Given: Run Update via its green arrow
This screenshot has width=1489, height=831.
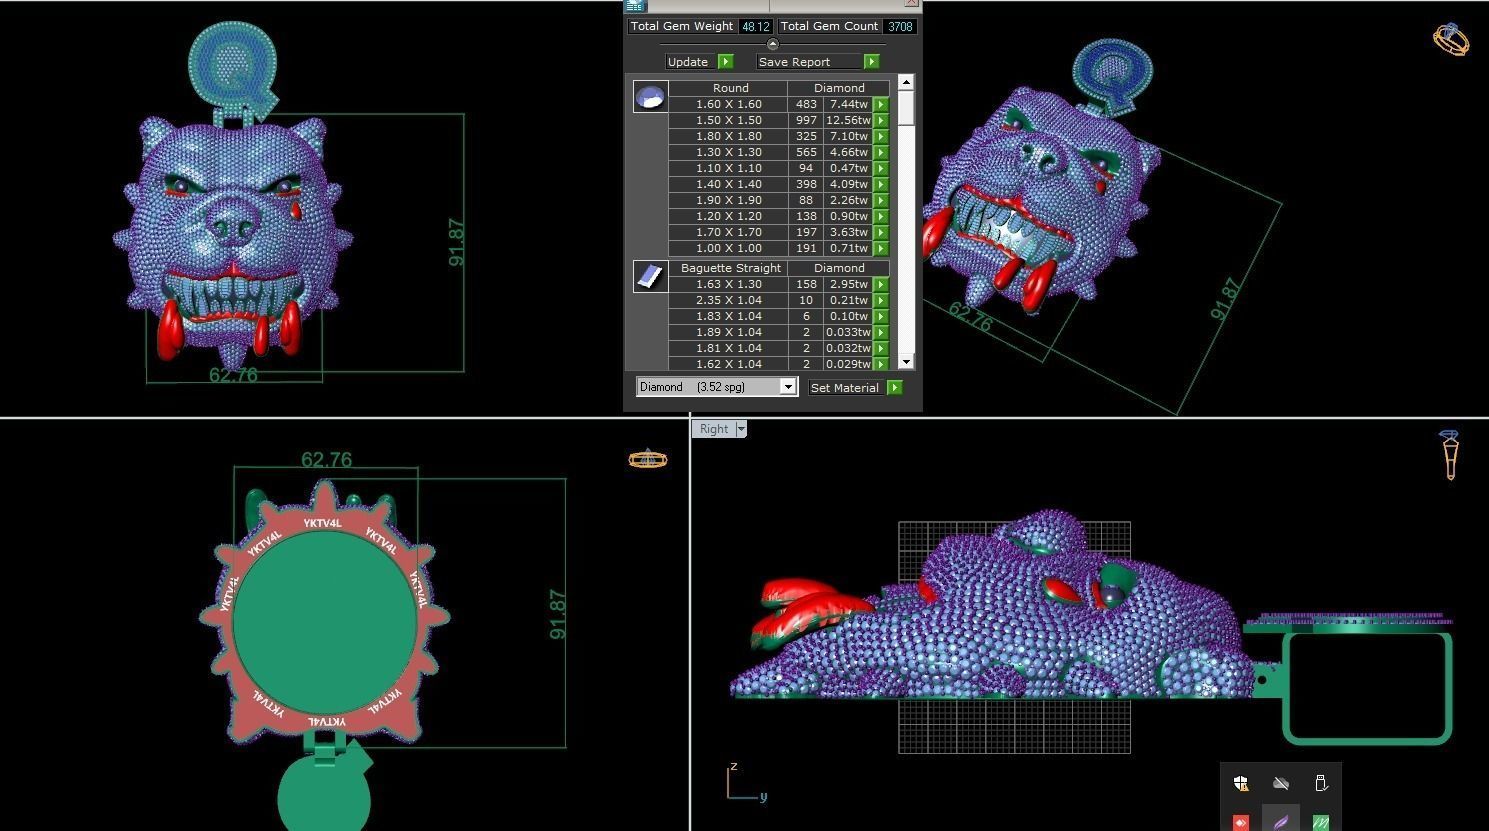Looking at the screenshot, I should (x=726, y=62).
